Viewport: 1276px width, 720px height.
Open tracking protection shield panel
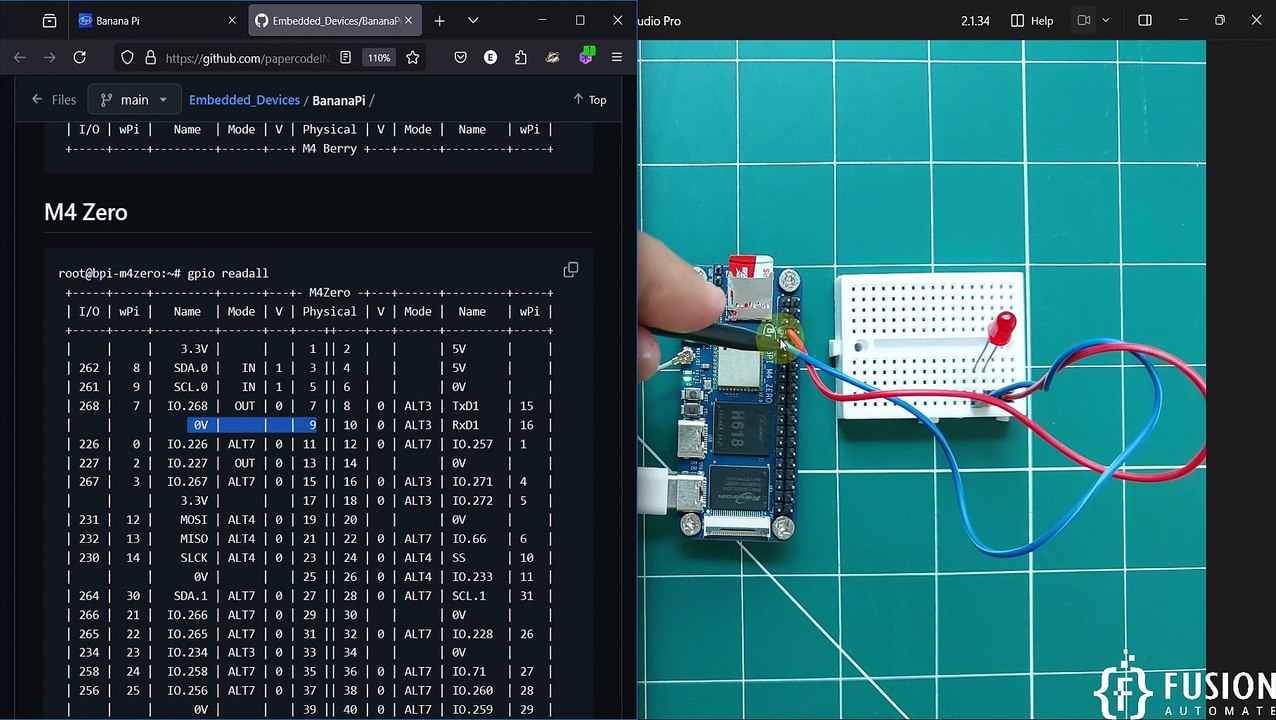coord(127,58)
